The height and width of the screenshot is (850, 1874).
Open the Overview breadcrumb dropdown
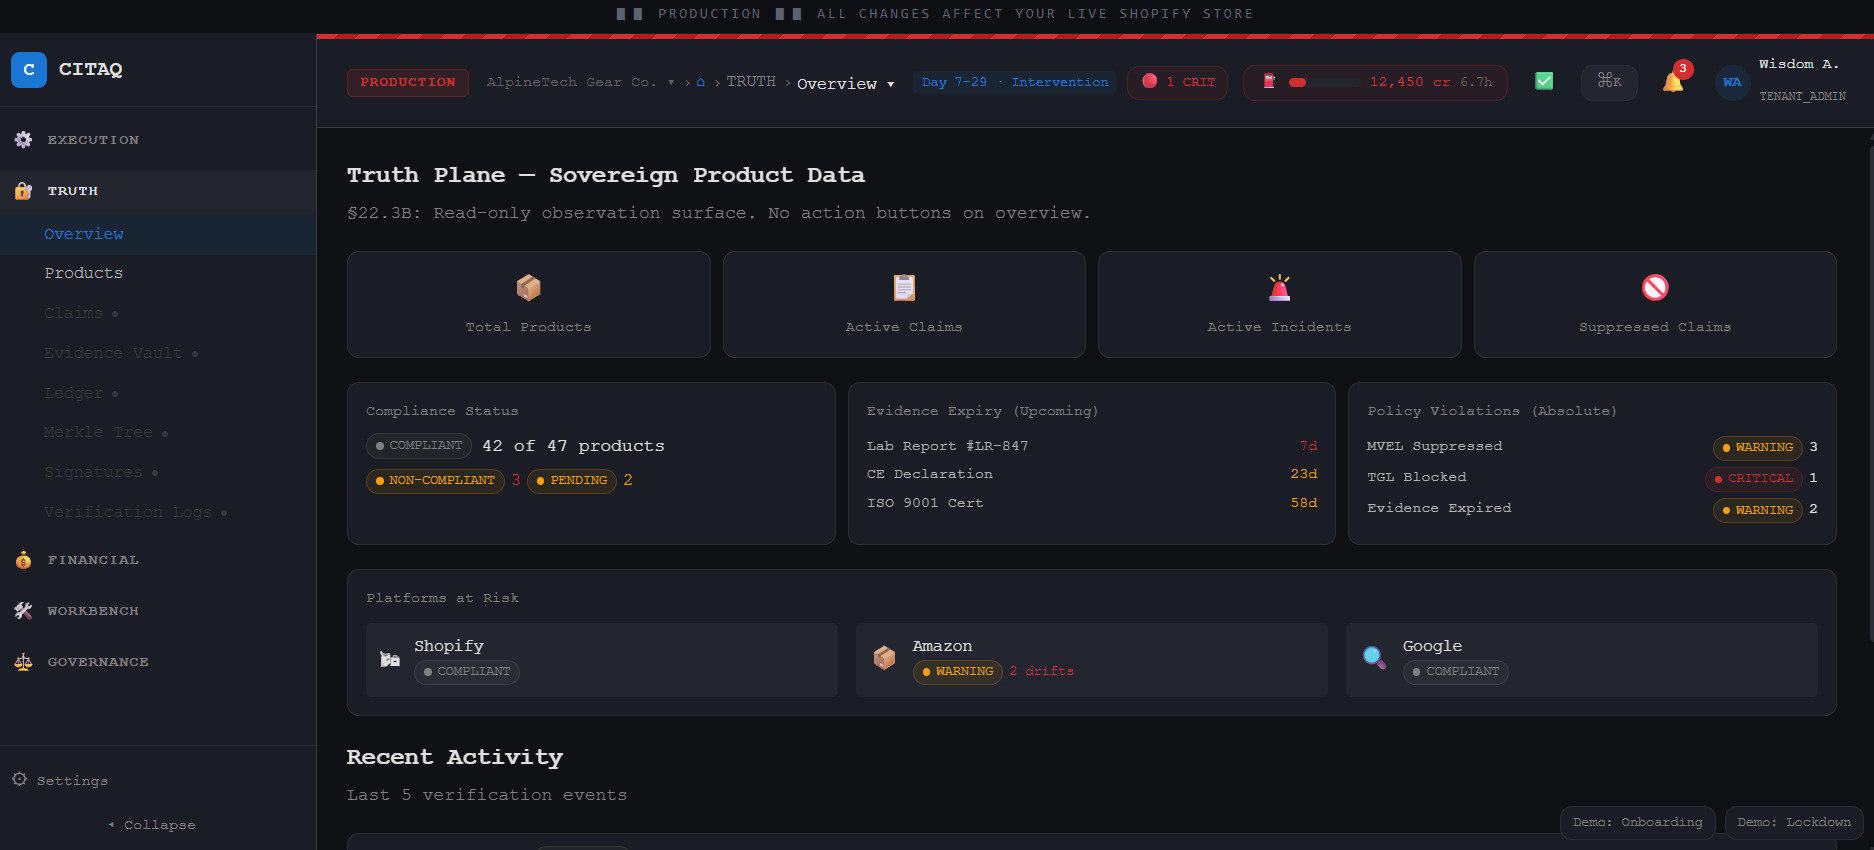coord(845,84)
